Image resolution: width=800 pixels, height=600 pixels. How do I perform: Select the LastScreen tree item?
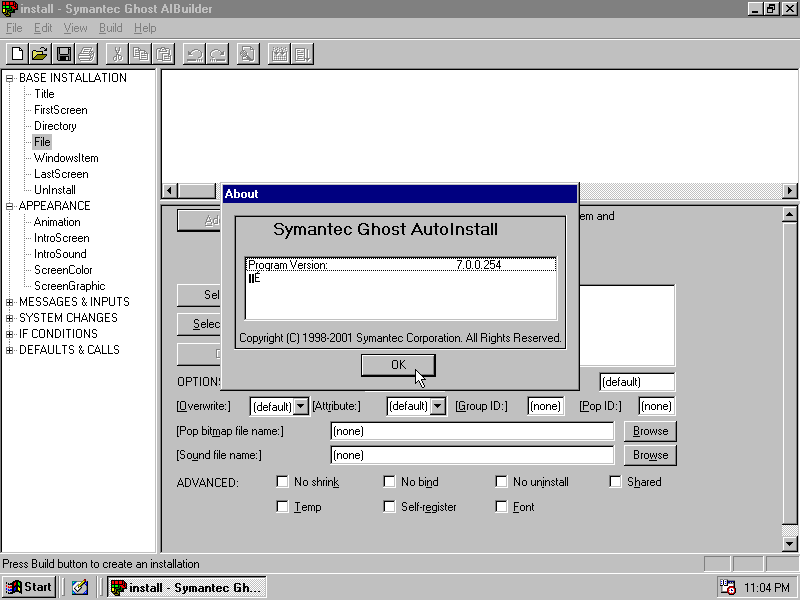[61, 174]
